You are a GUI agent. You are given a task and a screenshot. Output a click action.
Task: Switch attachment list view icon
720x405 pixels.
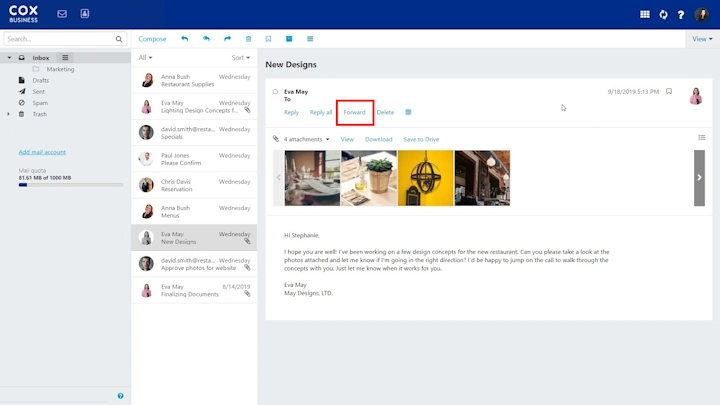click(702, 137)
